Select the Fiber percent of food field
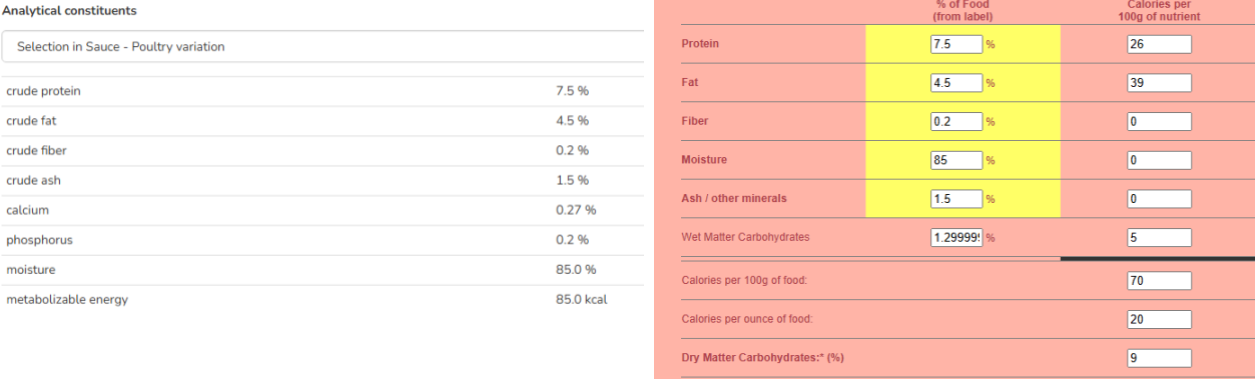 click(957, 121)
